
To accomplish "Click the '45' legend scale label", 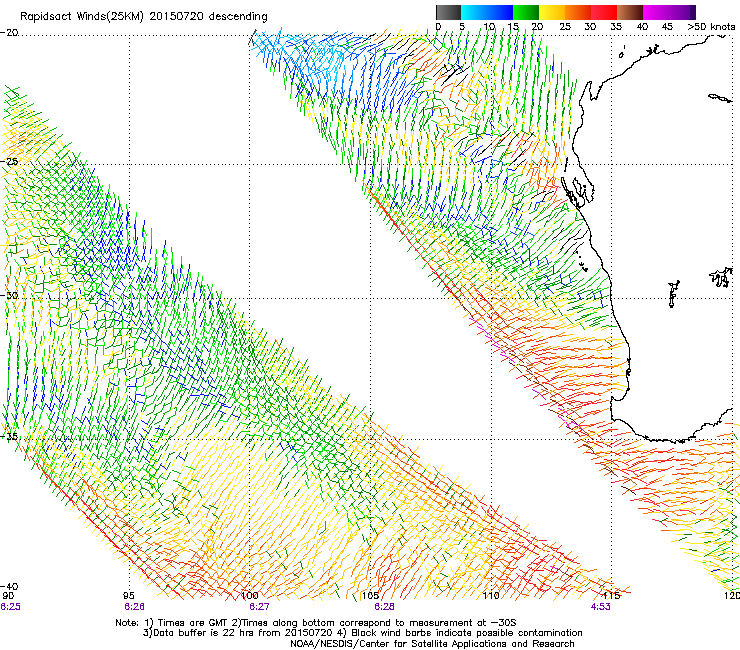I will pos(667,27).
